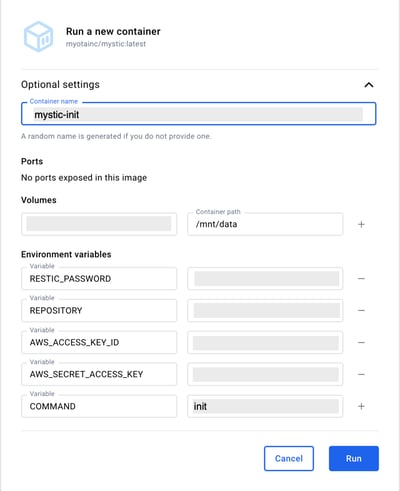The height and width of the screenshot is (491, 400).
Task: Remove the RESTIC_PASSWORD variable row
Action: pyautogui.click(x=361, y=279)
